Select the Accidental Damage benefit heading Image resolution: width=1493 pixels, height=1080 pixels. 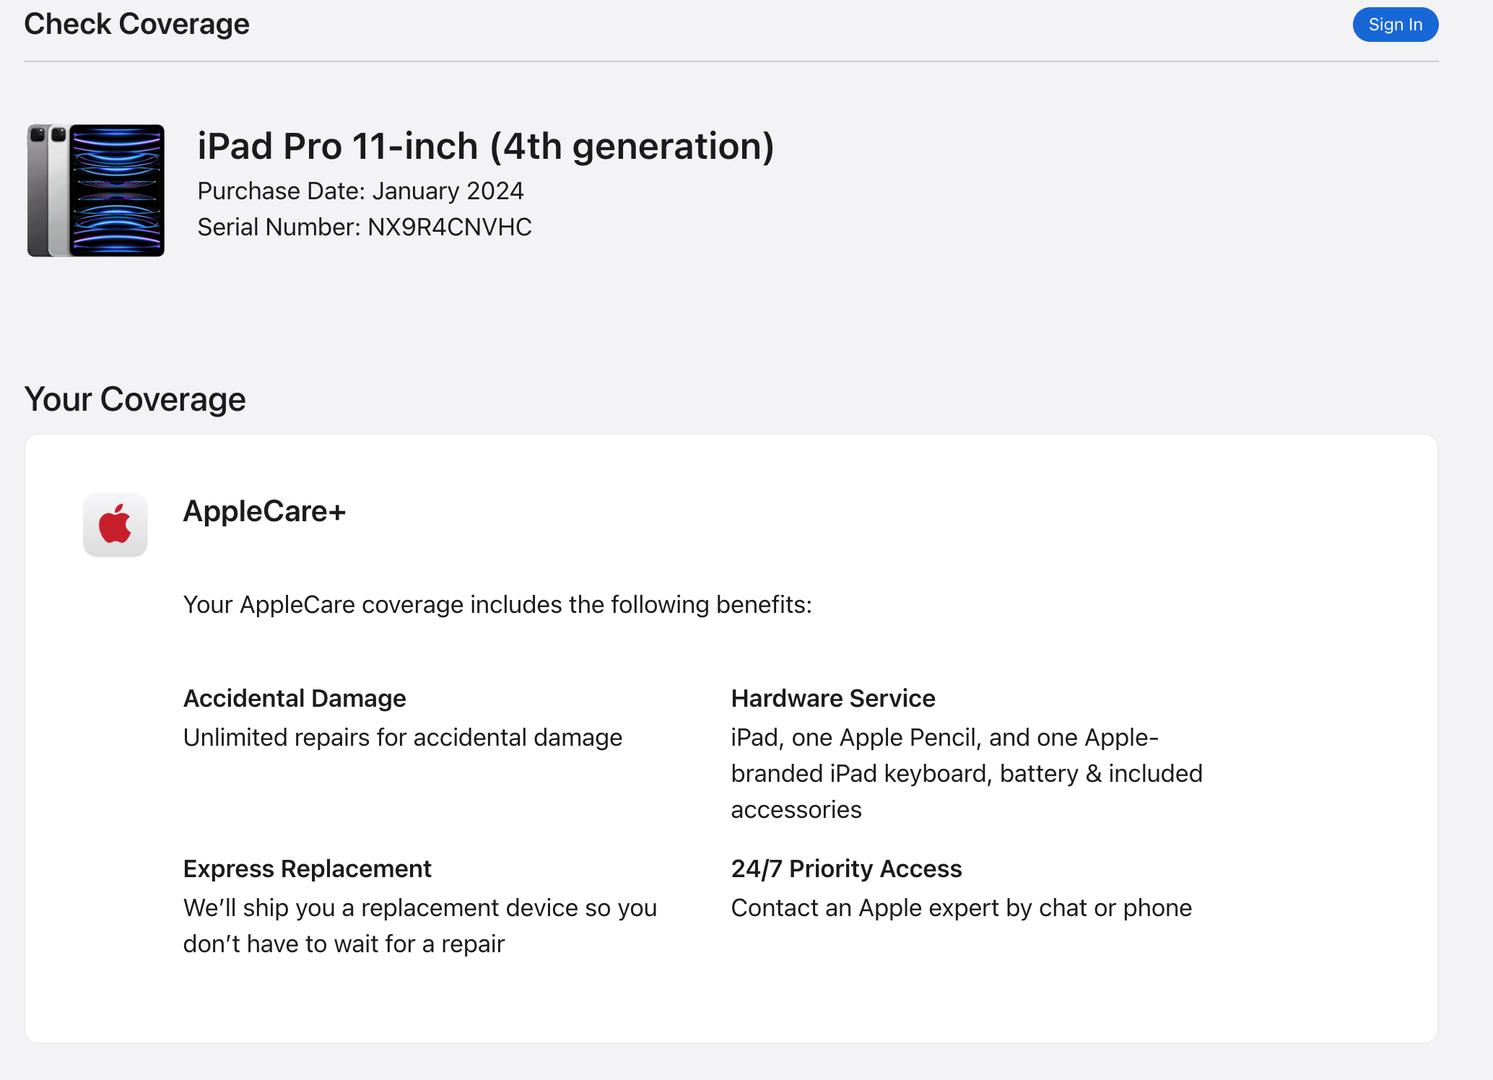[x=294, y=698]
